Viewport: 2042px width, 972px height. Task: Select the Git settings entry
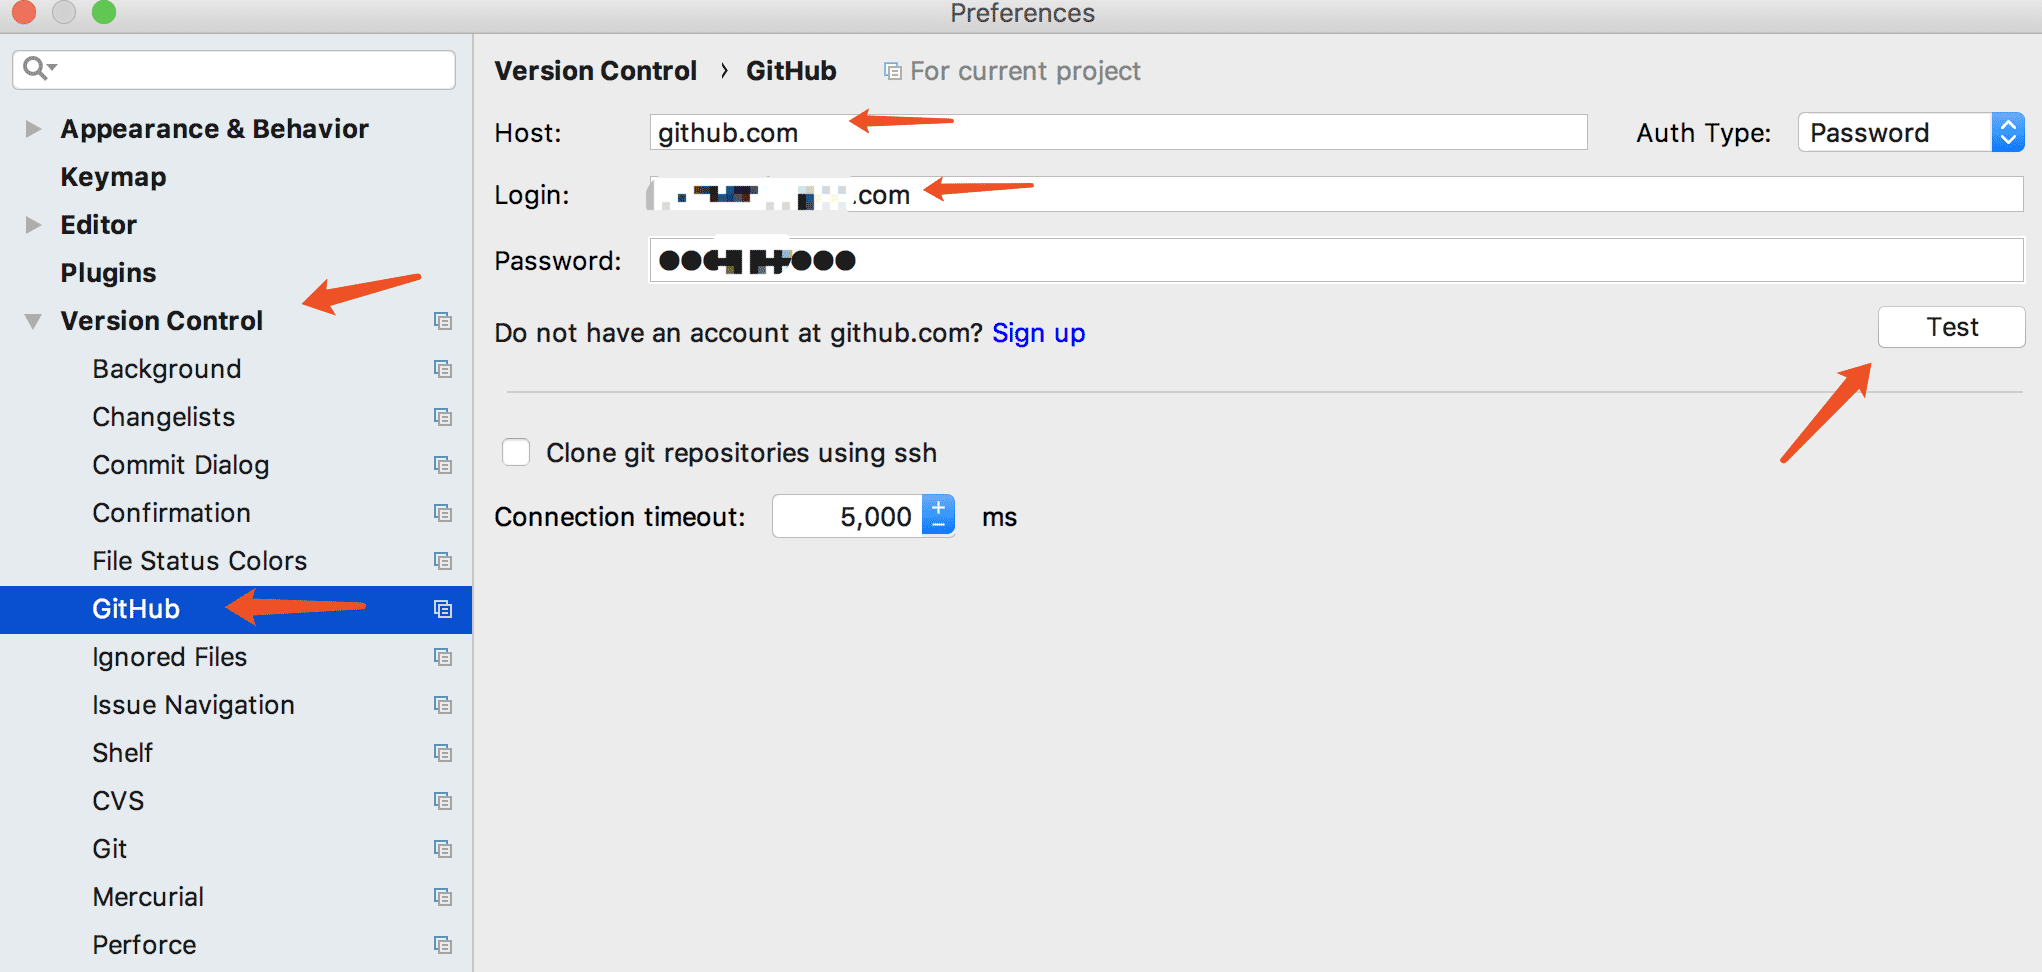(x=109, y=849)
